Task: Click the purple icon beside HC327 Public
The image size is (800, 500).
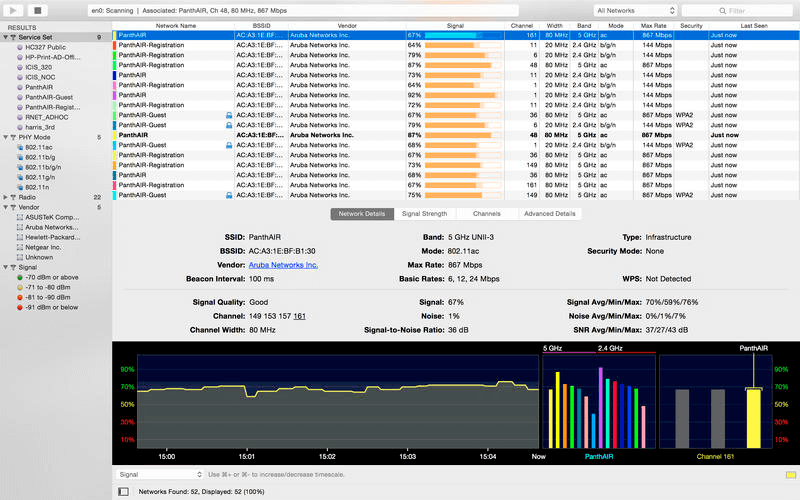Action: coord(20,47)
